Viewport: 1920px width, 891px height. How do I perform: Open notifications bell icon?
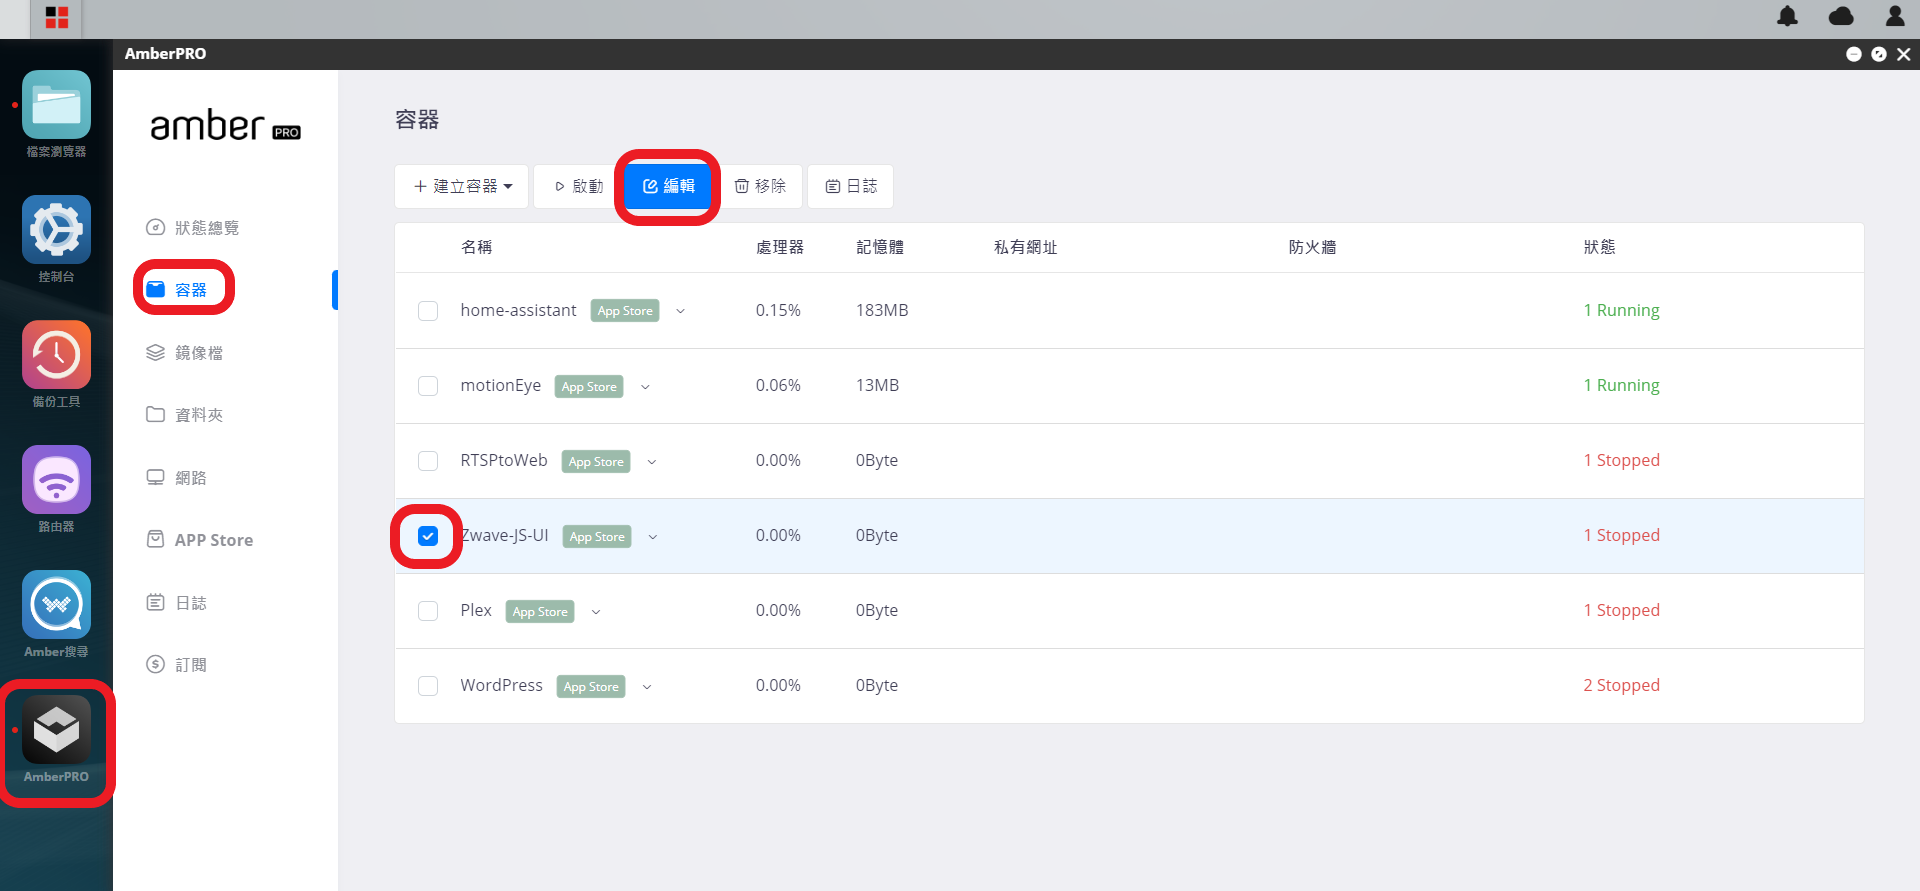coord(1787,16)
